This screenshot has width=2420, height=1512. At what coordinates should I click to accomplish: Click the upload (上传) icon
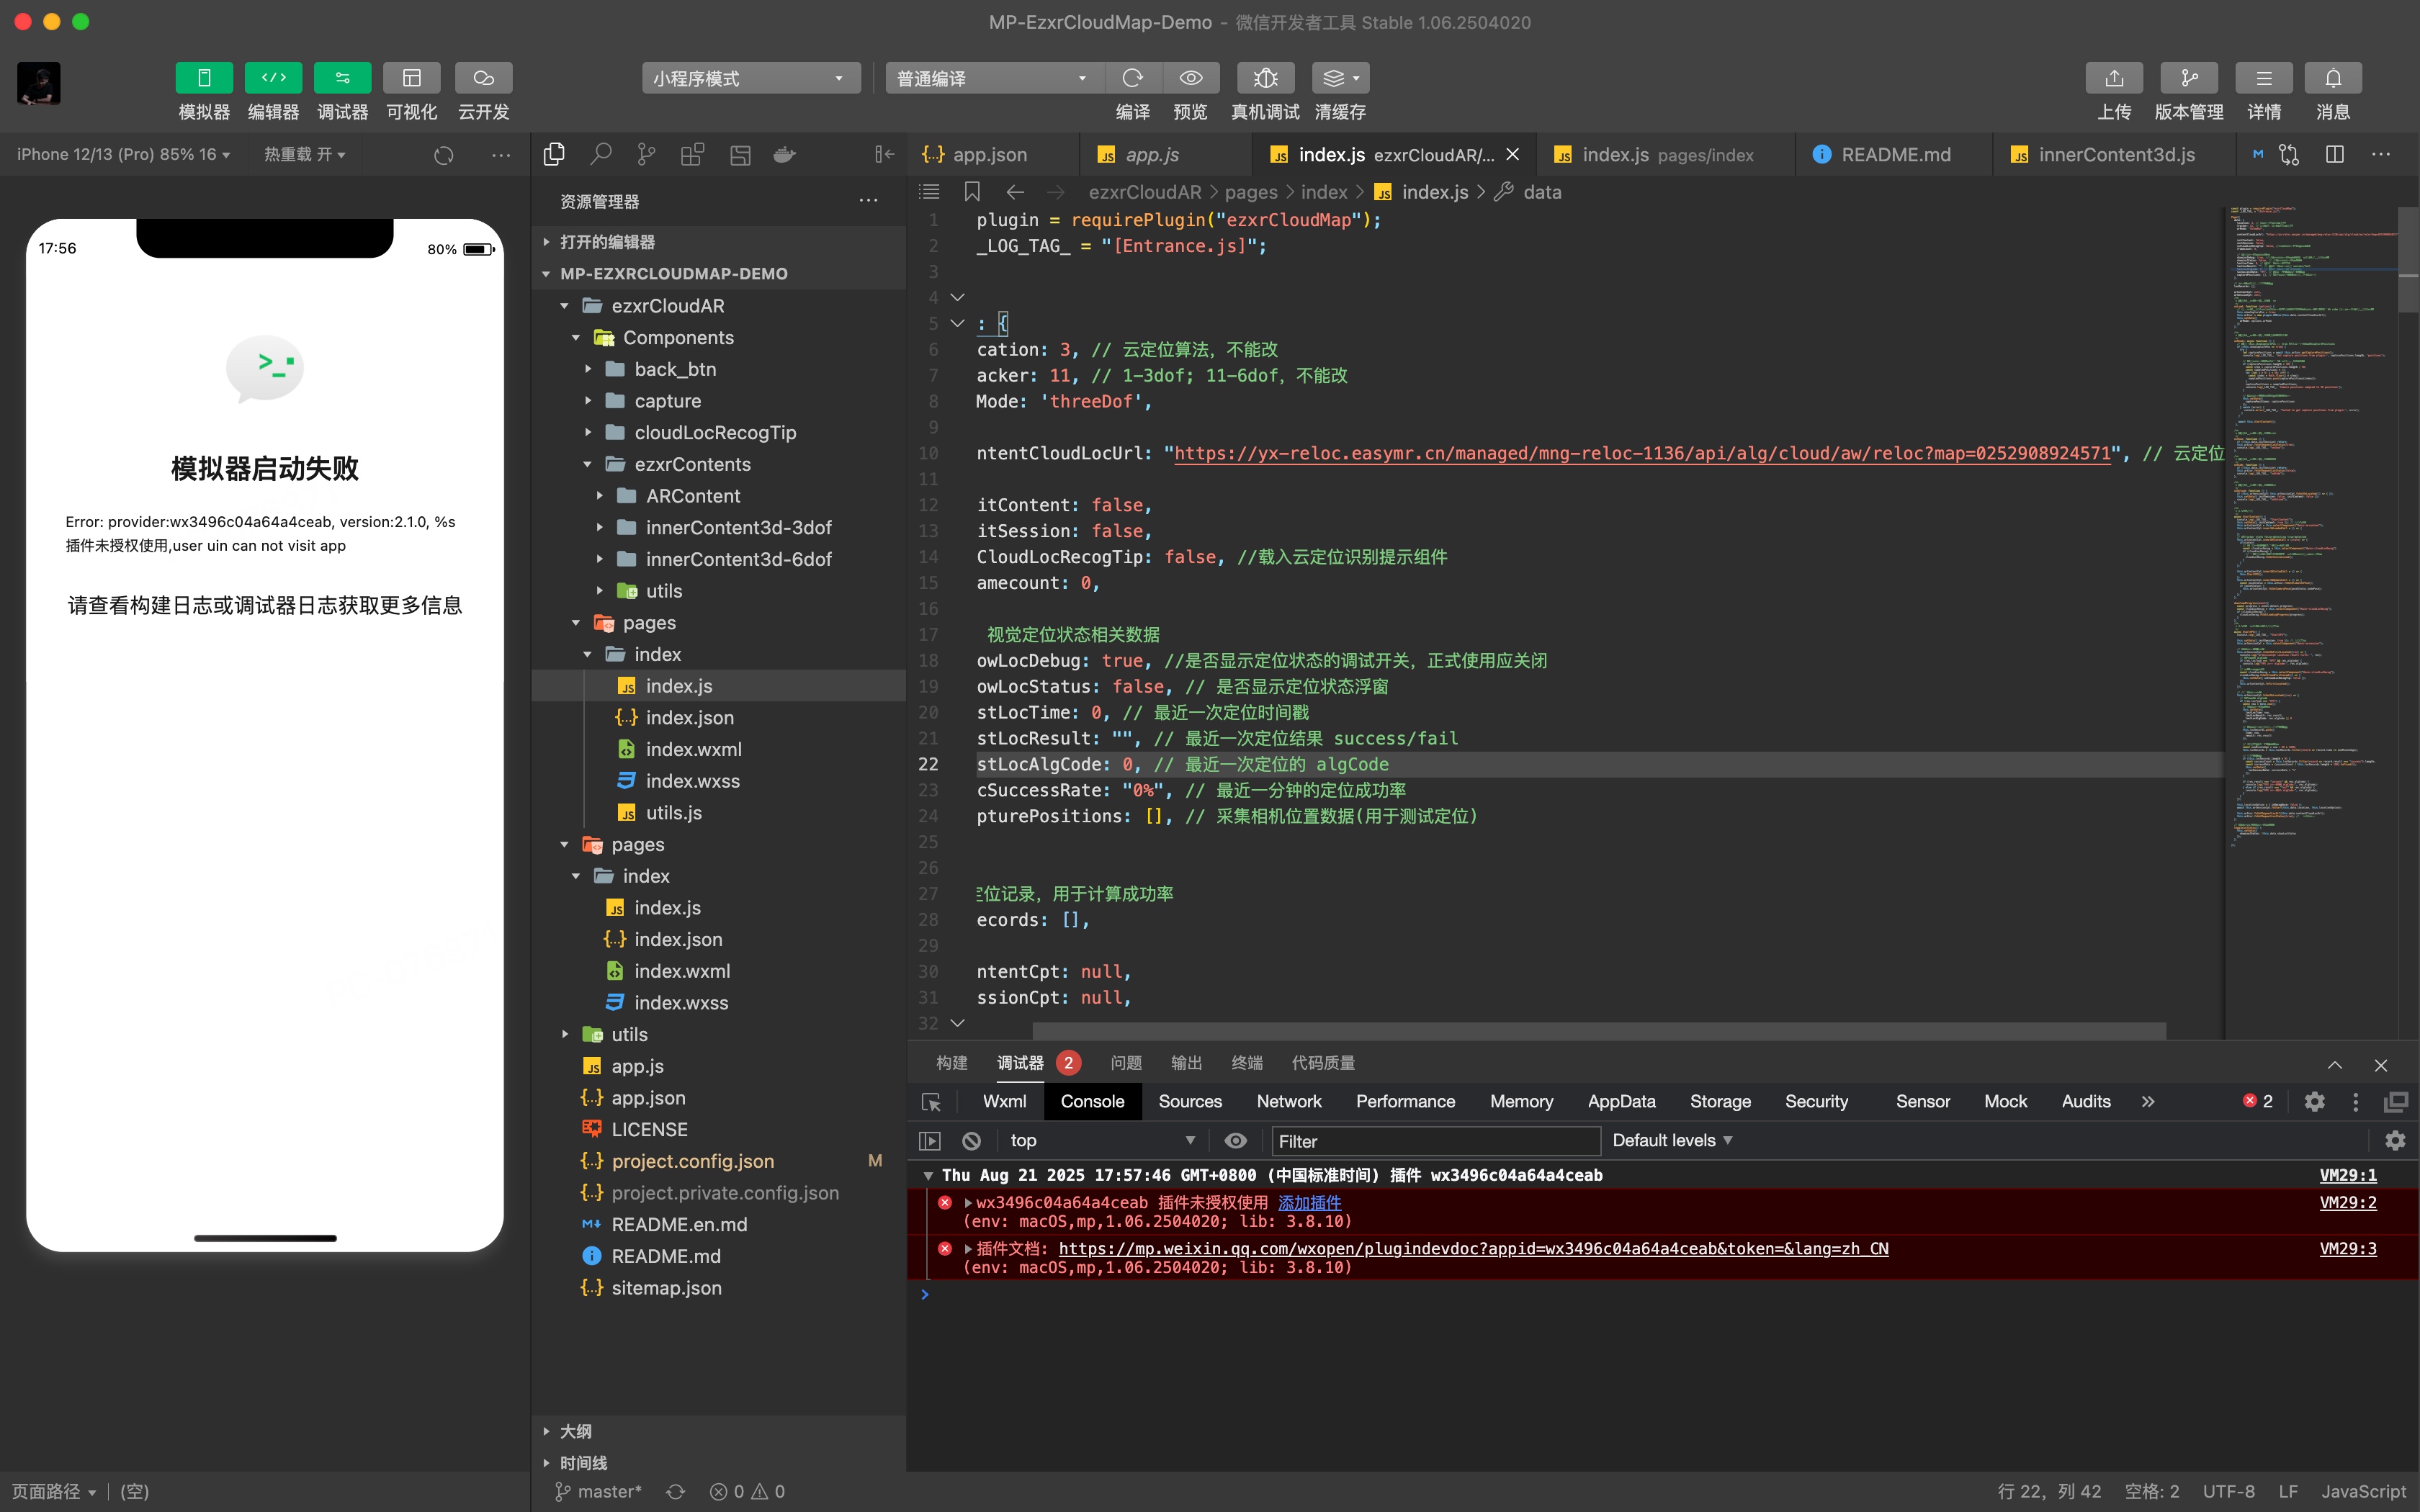[x=2113, y=78]
